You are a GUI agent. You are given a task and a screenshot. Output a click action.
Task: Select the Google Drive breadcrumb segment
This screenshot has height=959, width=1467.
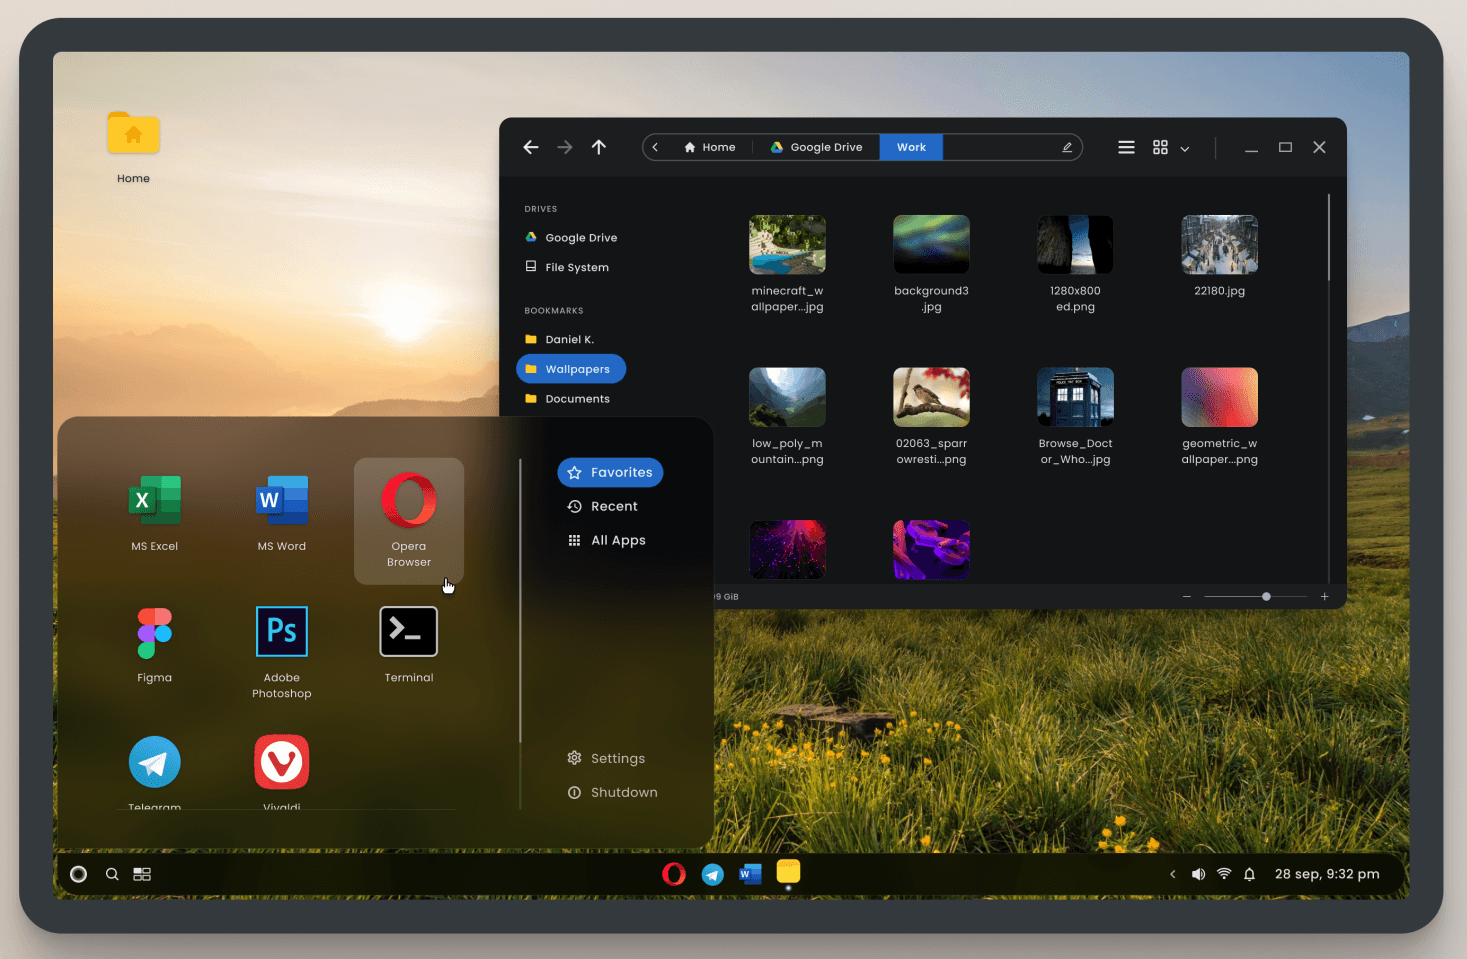tap(816, 147)
